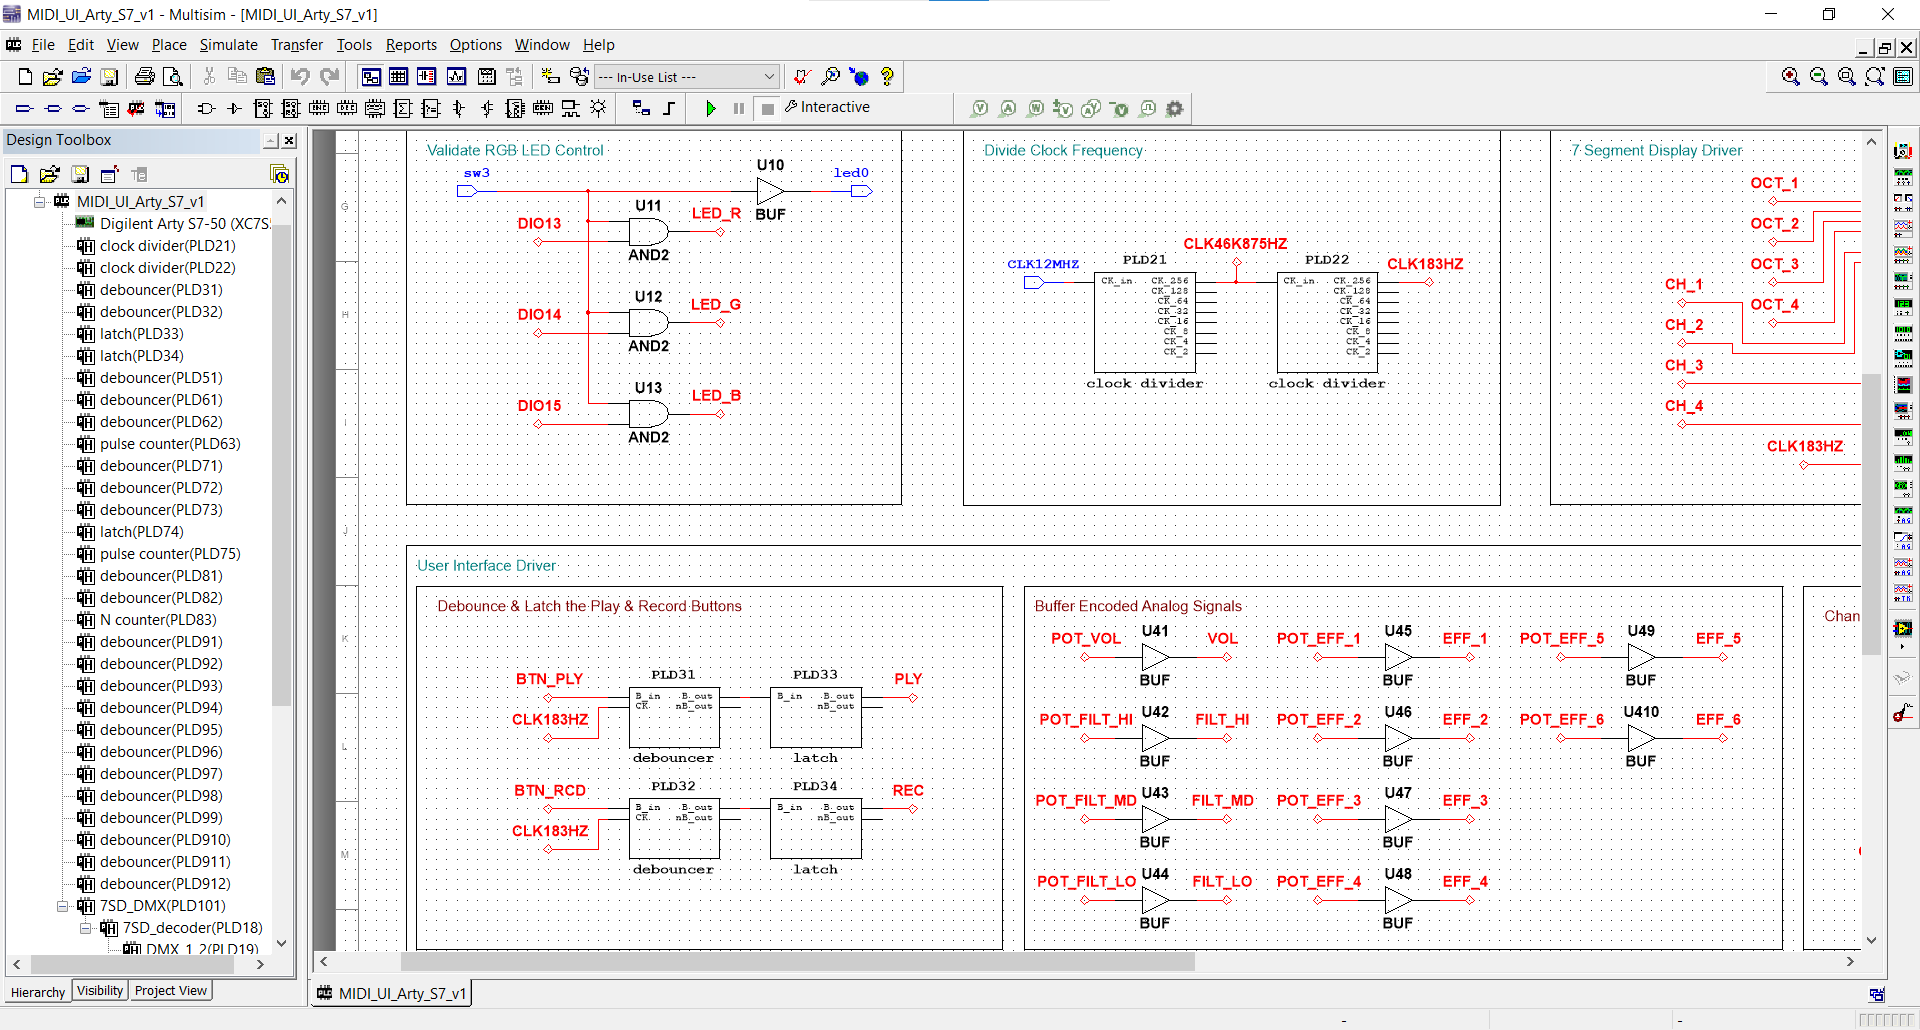Open the Print preview icon
Screen dimensions: 1920x1030
173,77
